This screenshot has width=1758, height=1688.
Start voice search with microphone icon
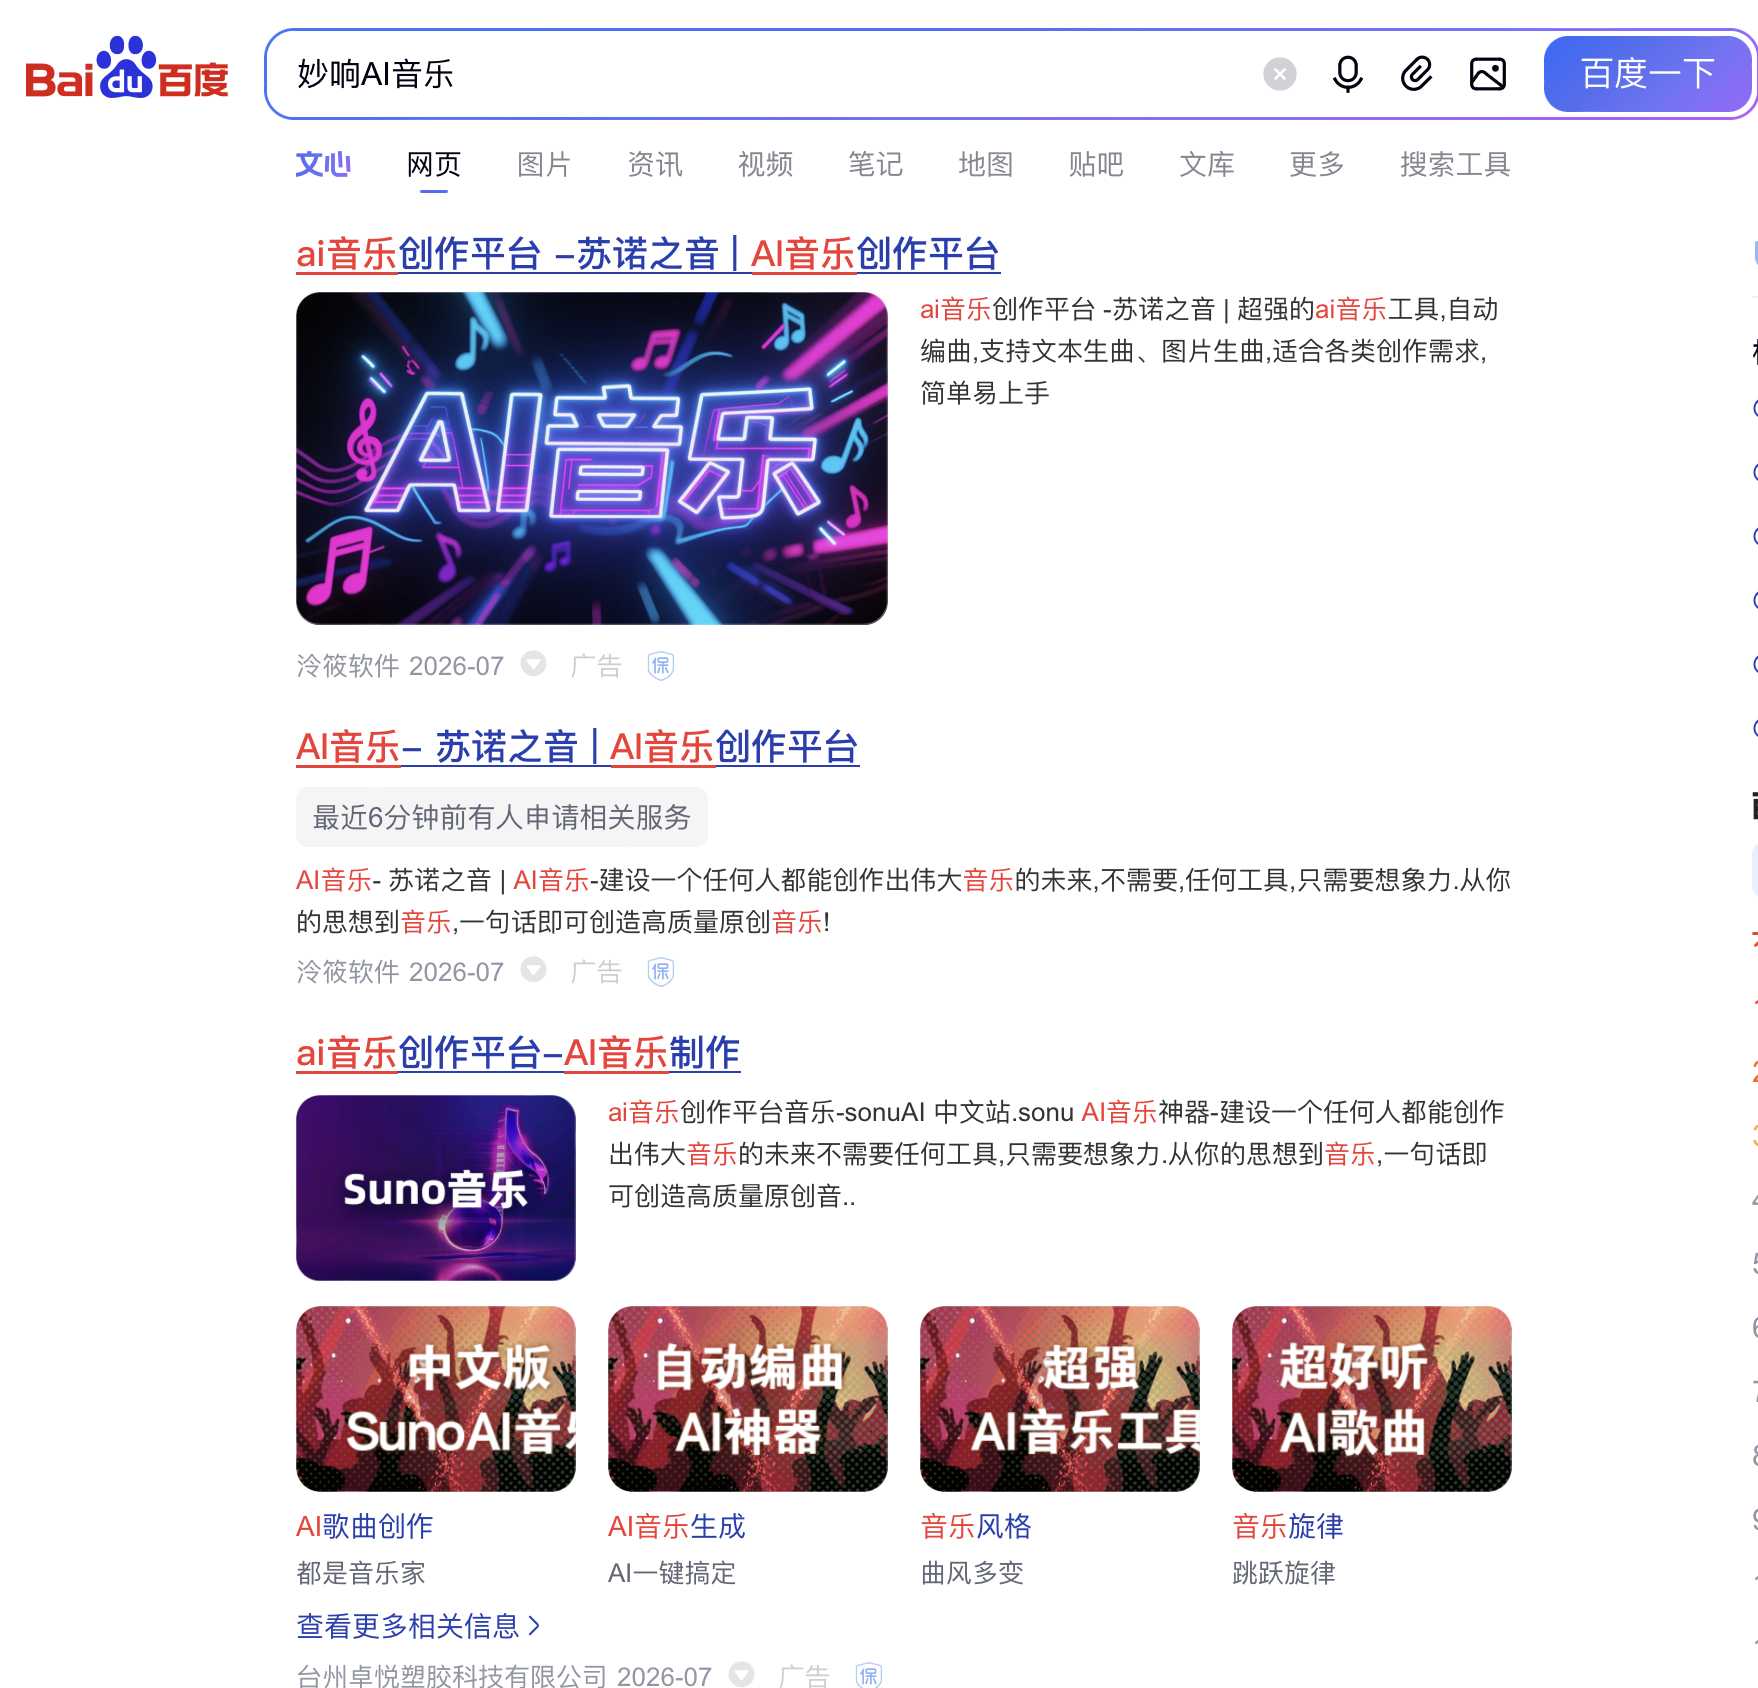tap(1347, 74)
